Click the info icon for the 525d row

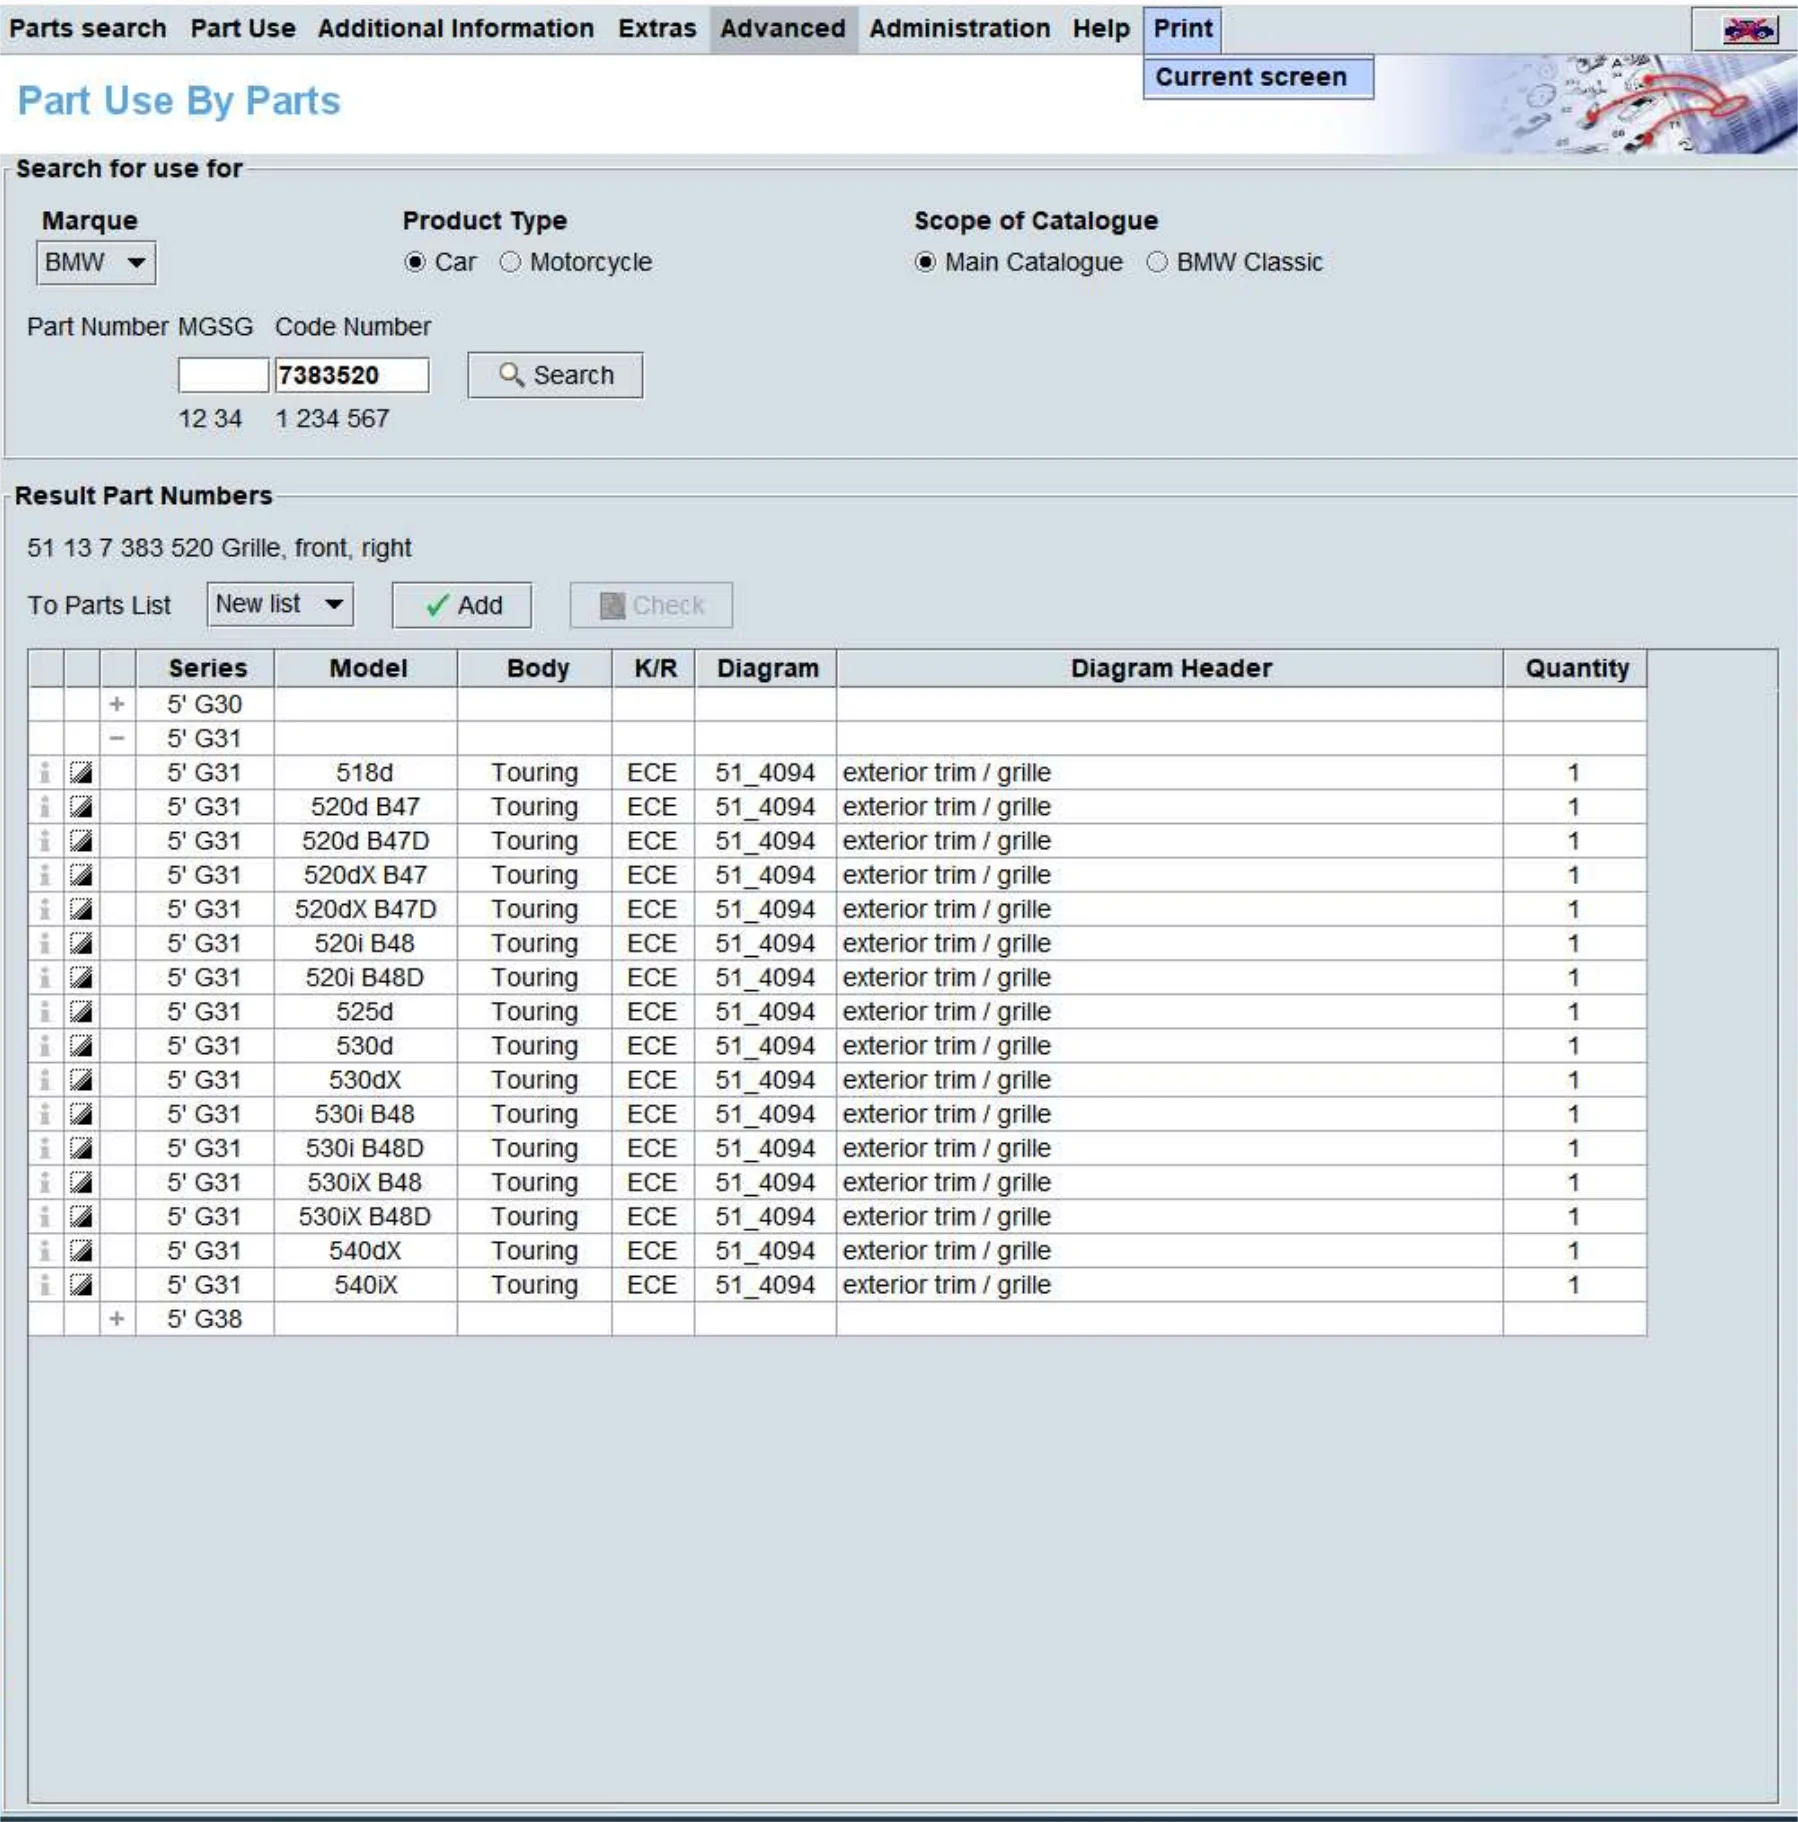pos(45,1012)
